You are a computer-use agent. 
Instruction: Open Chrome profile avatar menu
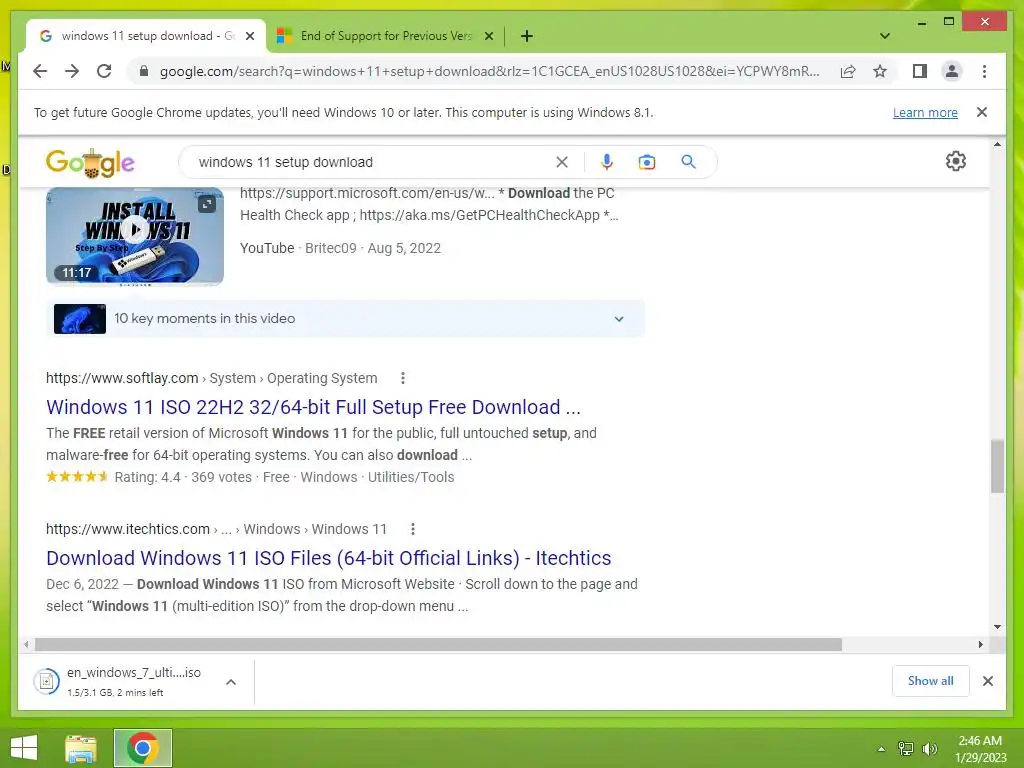[x=952, y=71]
